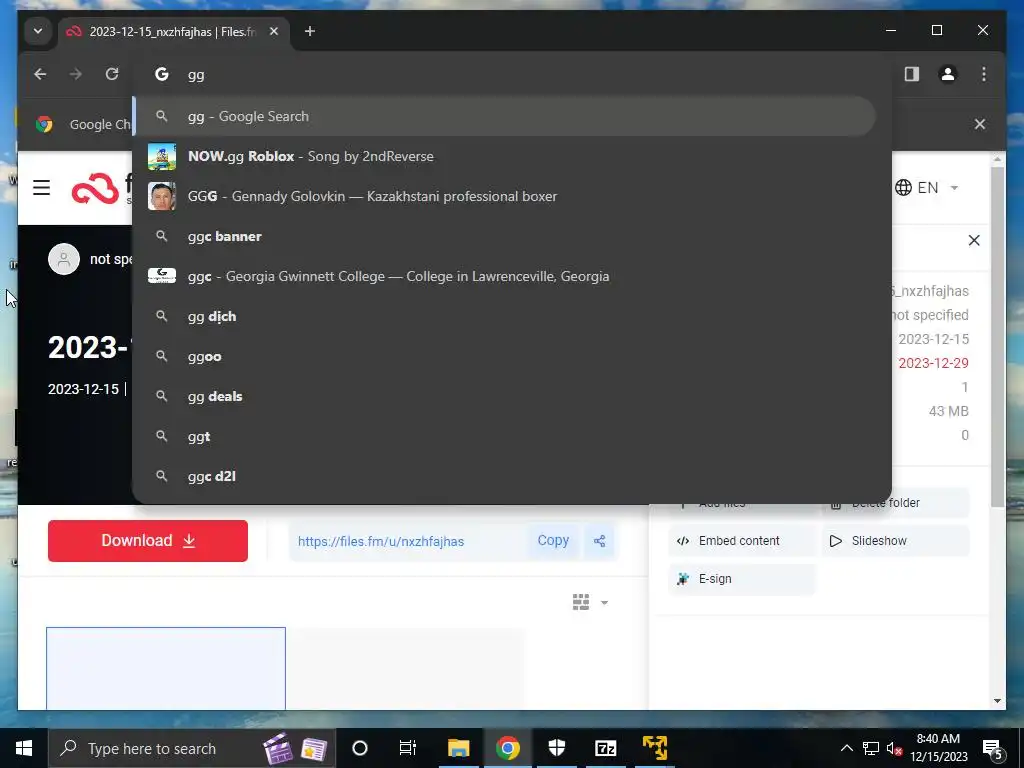Open File Explorer from the taskbar
Image resolution: width=1024 pixels, height=768 pixels.
click(x=458, y=748)
